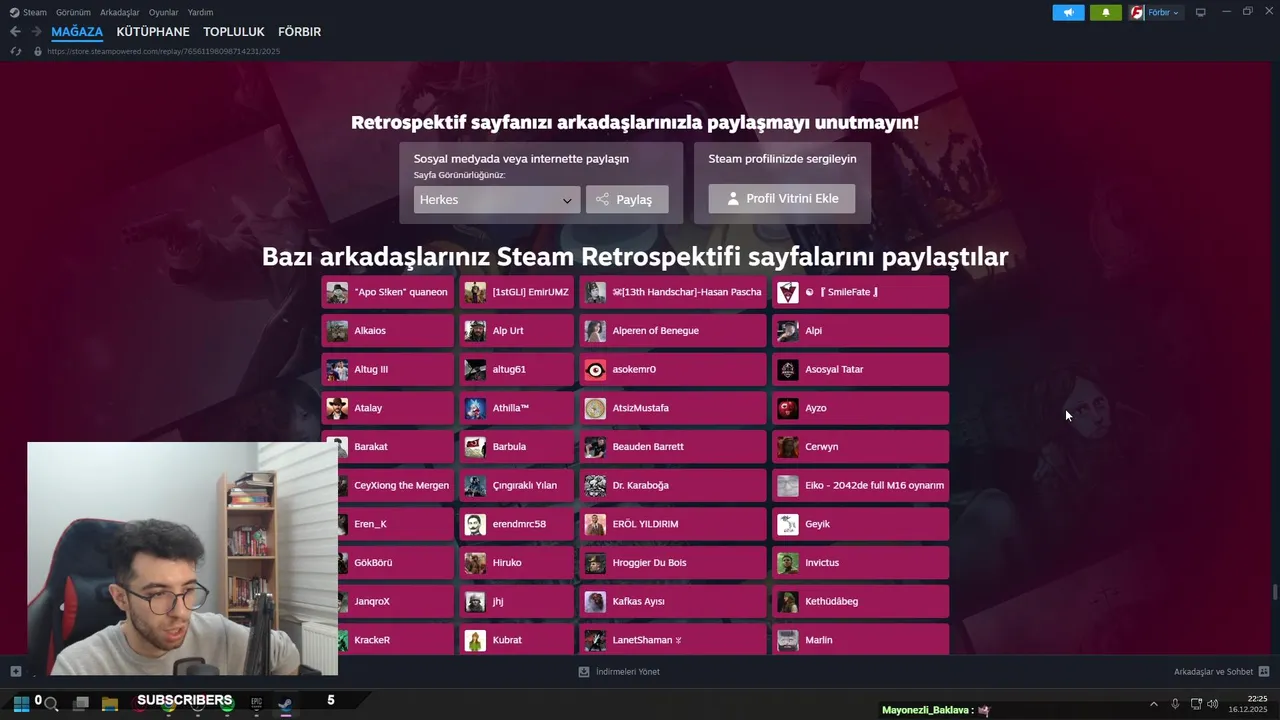Open the Förbir account dropdown
This screenshot has width=1280, height=720.
(x=1156, y=12)
